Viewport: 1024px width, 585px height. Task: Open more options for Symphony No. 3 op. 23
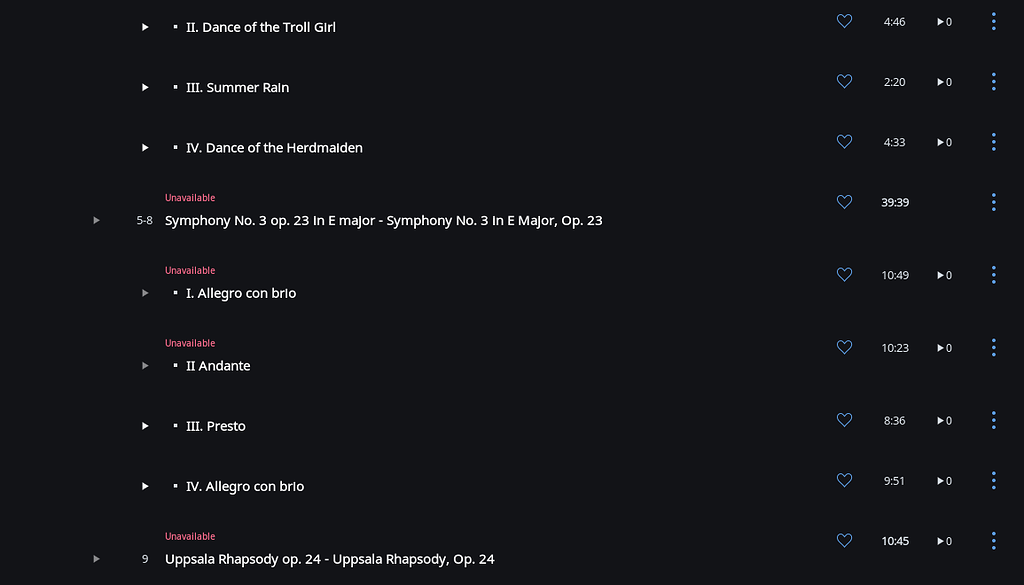click(993, 202)
